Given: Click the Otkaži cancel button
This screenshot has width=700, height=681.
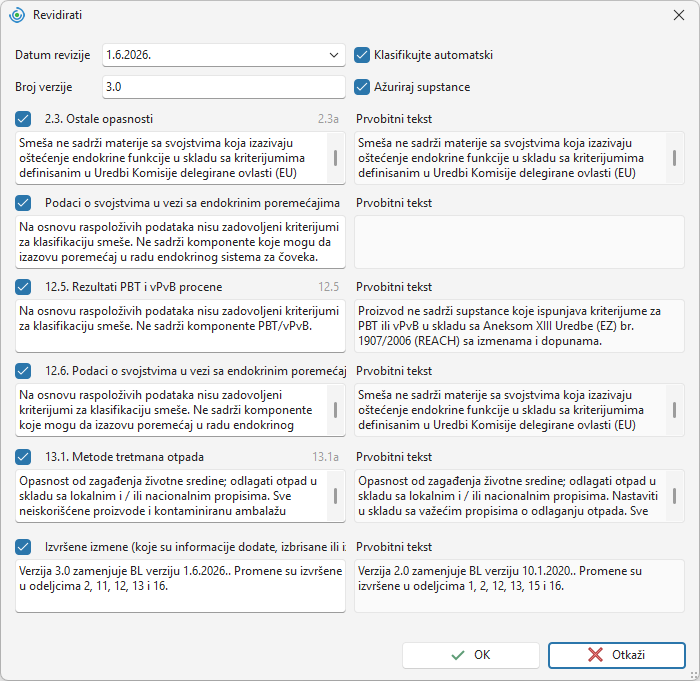Looking at the screenshot, I should [617, 655].
